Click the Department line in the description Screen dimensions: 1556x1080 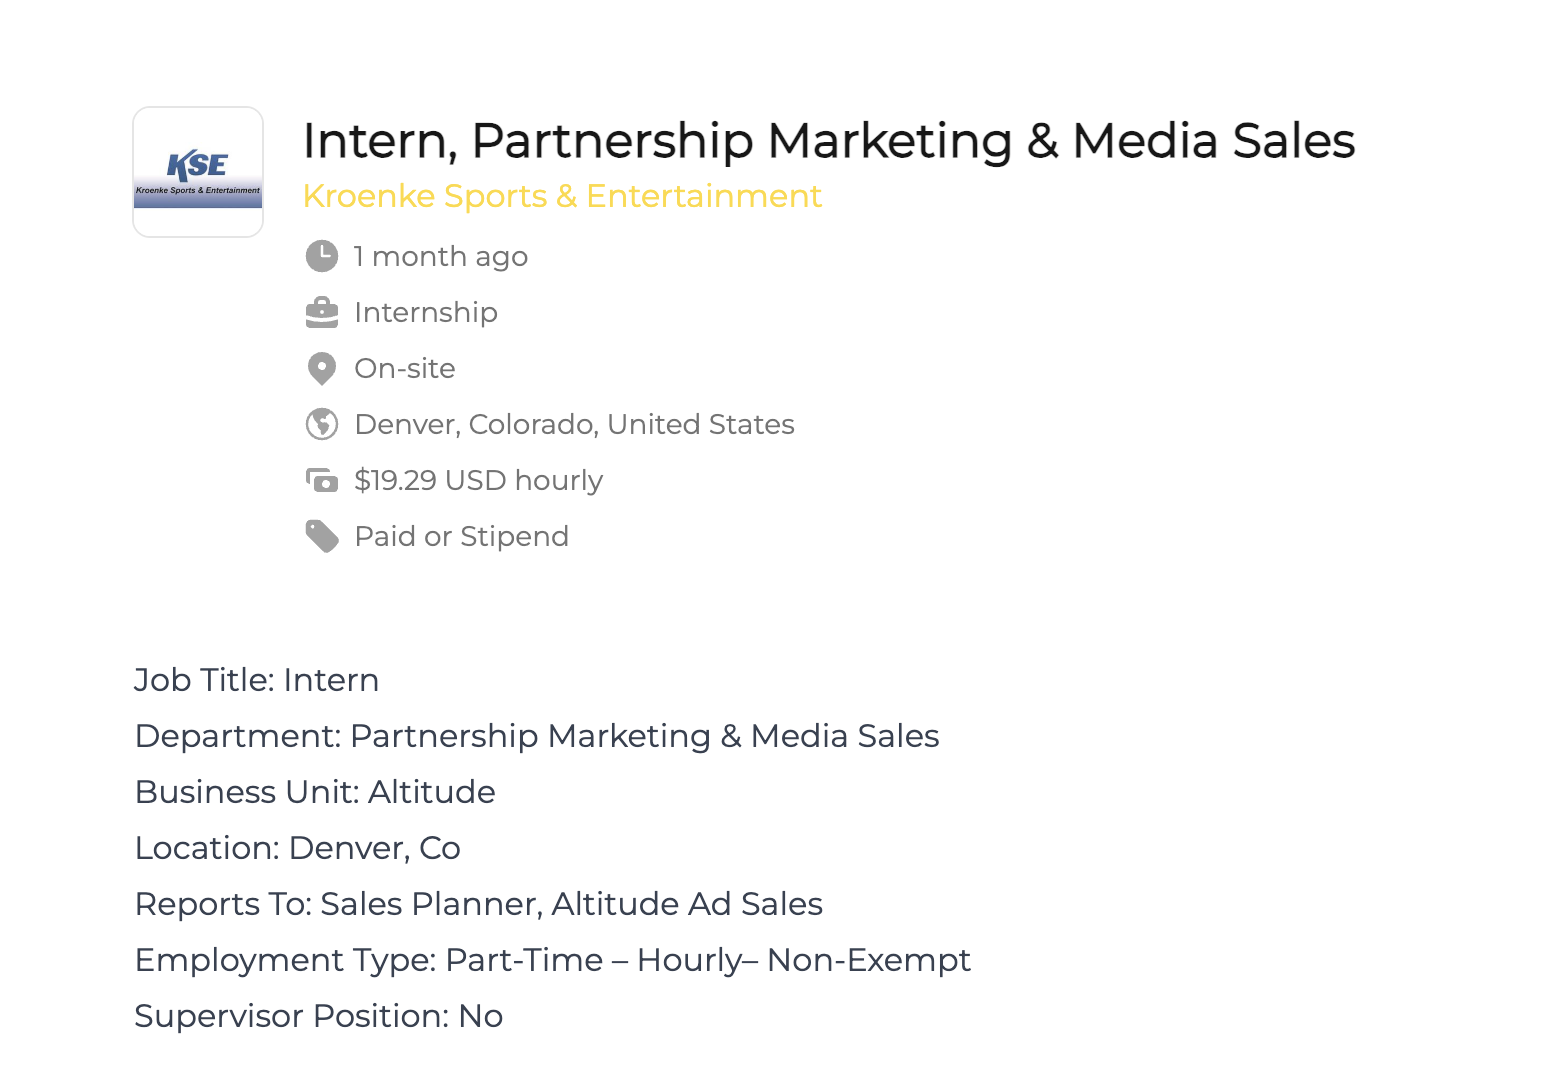coord(537,736)
